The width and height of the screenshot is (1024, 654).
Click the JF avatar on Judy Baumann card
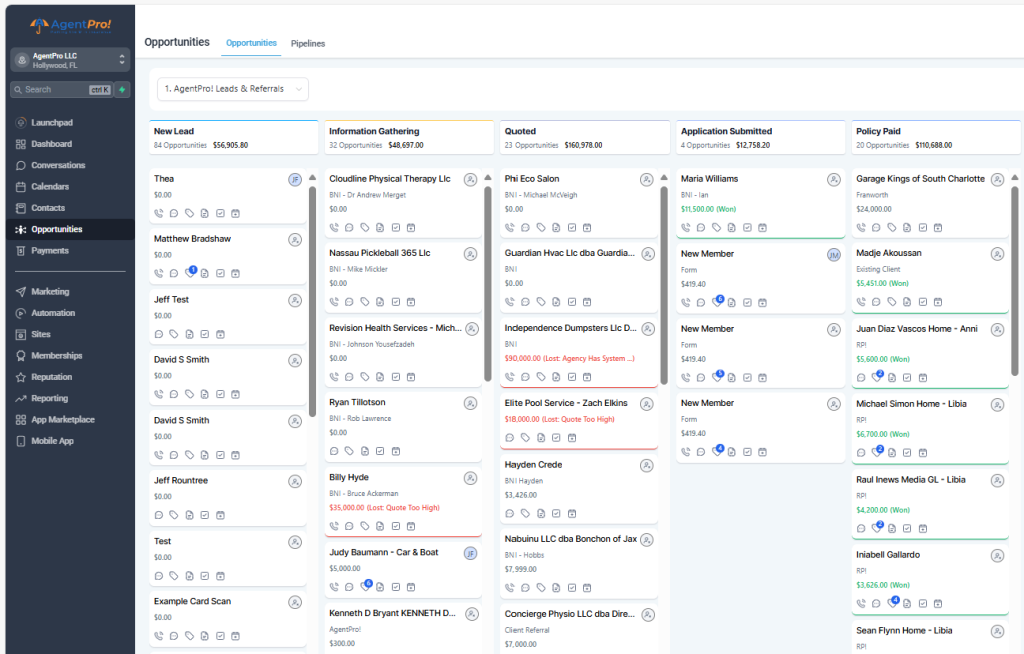(x=470, y=553)
